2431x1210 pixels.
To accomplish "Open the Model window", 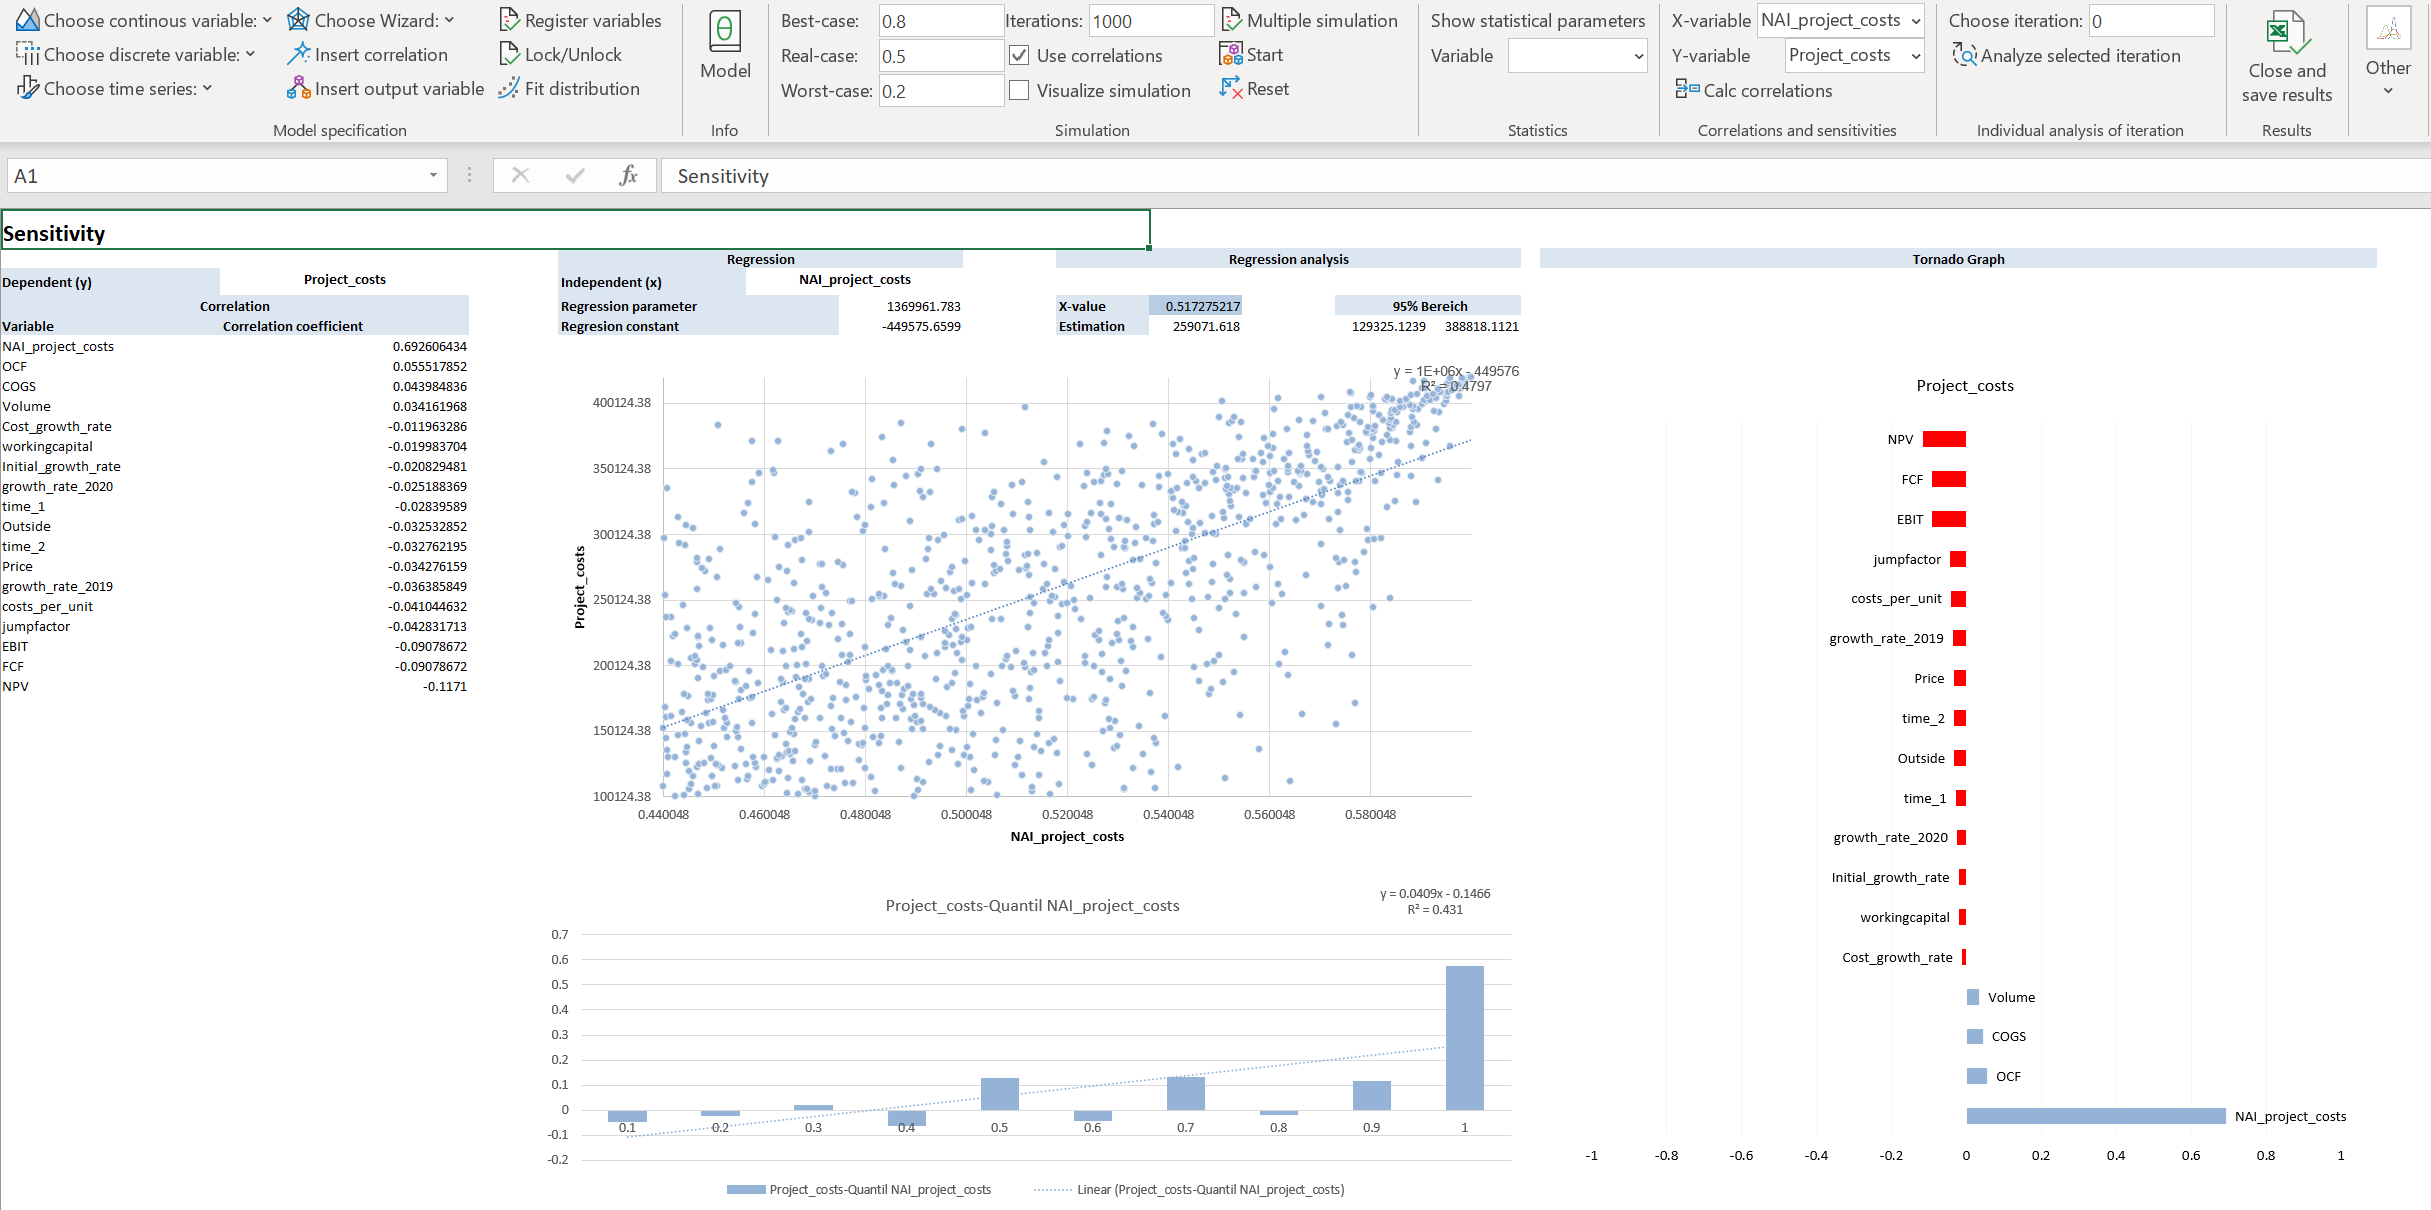I will [x=724, y=45].
